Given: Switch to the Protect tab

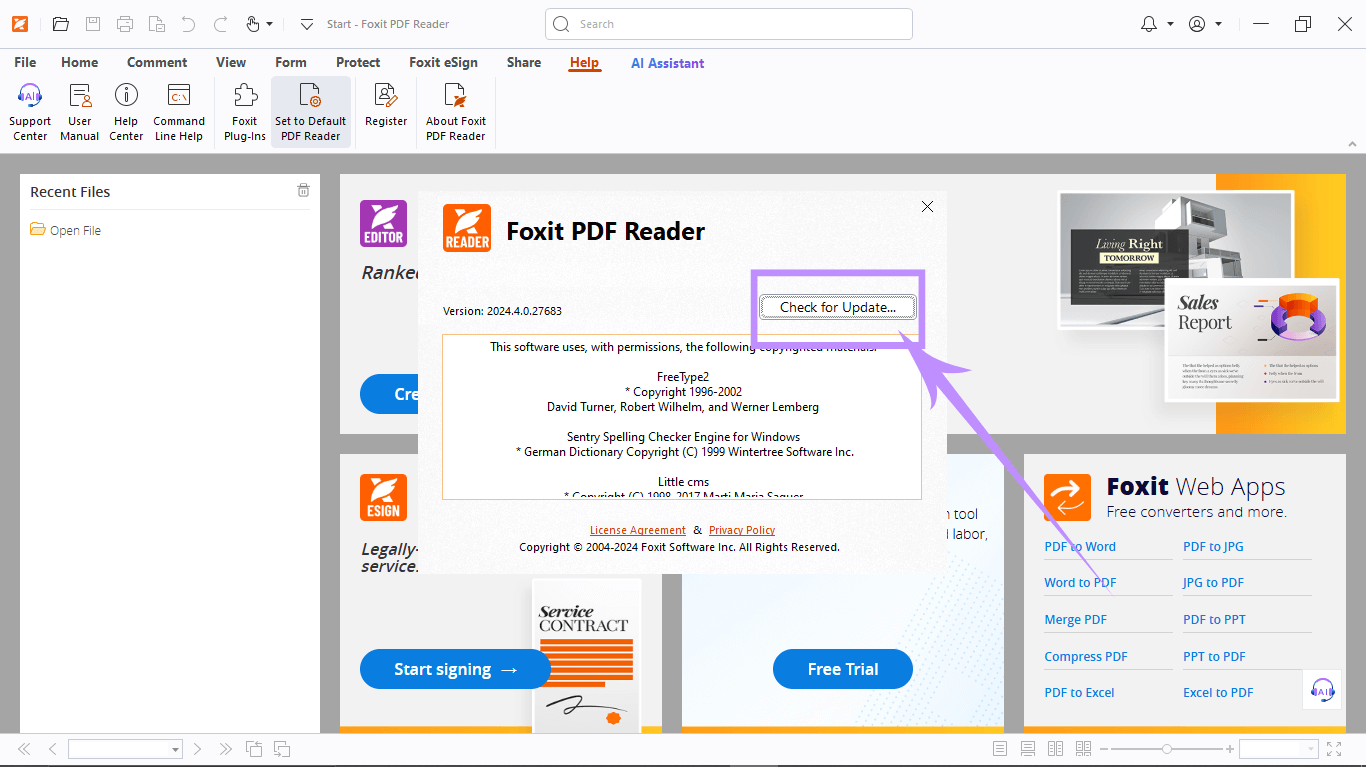Looking at the screenshot, I should 358,62.
